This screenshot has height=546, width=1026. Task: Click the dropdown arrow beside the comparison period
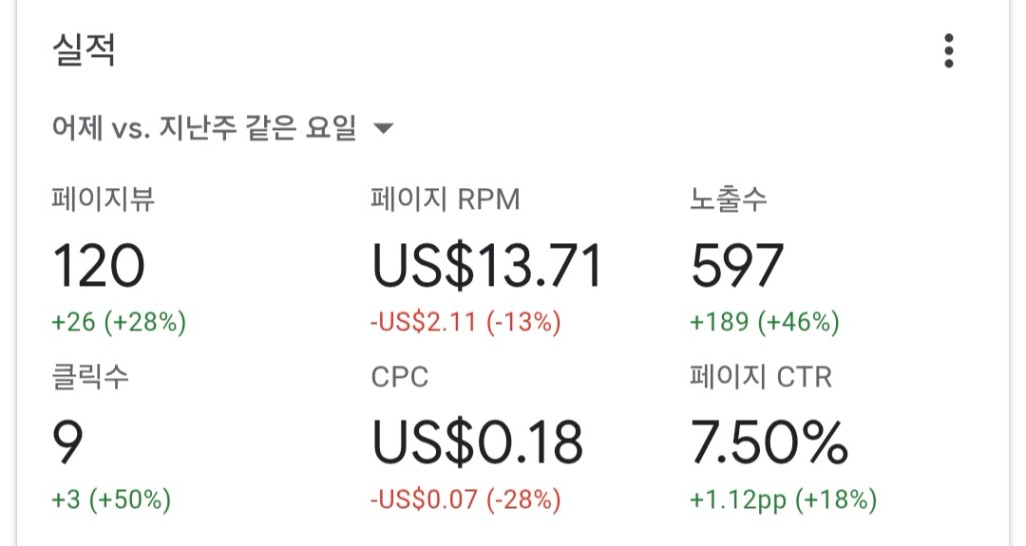(383, 129)
